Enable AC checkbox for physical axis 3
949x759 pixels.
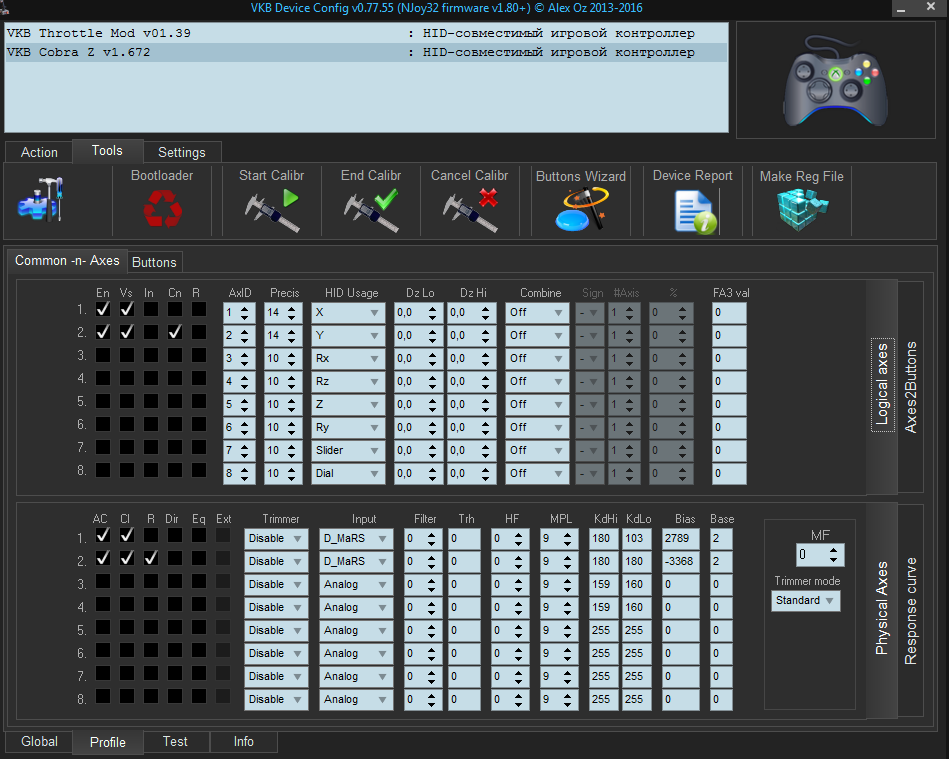click(103, 581)
